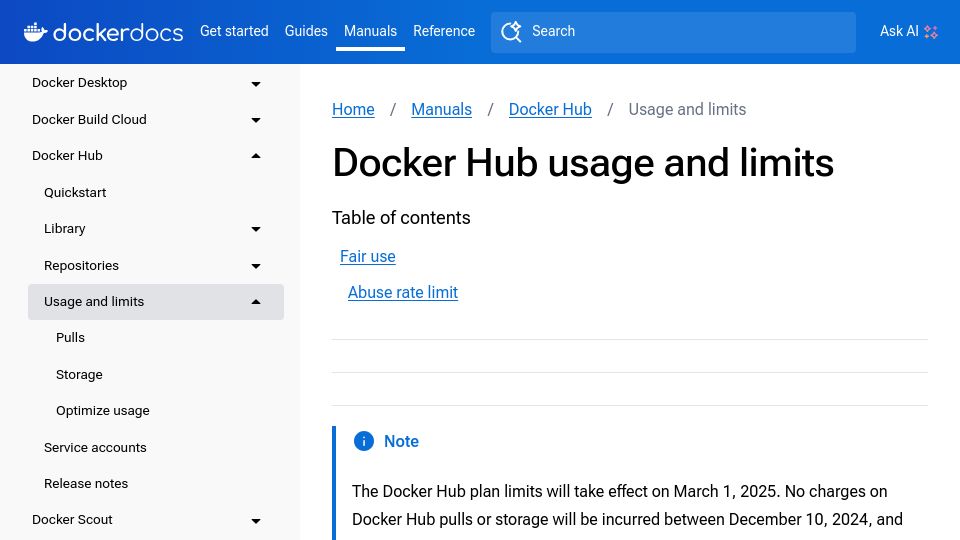Viewport: 960px width, 540px height.
Task: Click the 'Table of contents' label
Action: (x=401, y=218)
